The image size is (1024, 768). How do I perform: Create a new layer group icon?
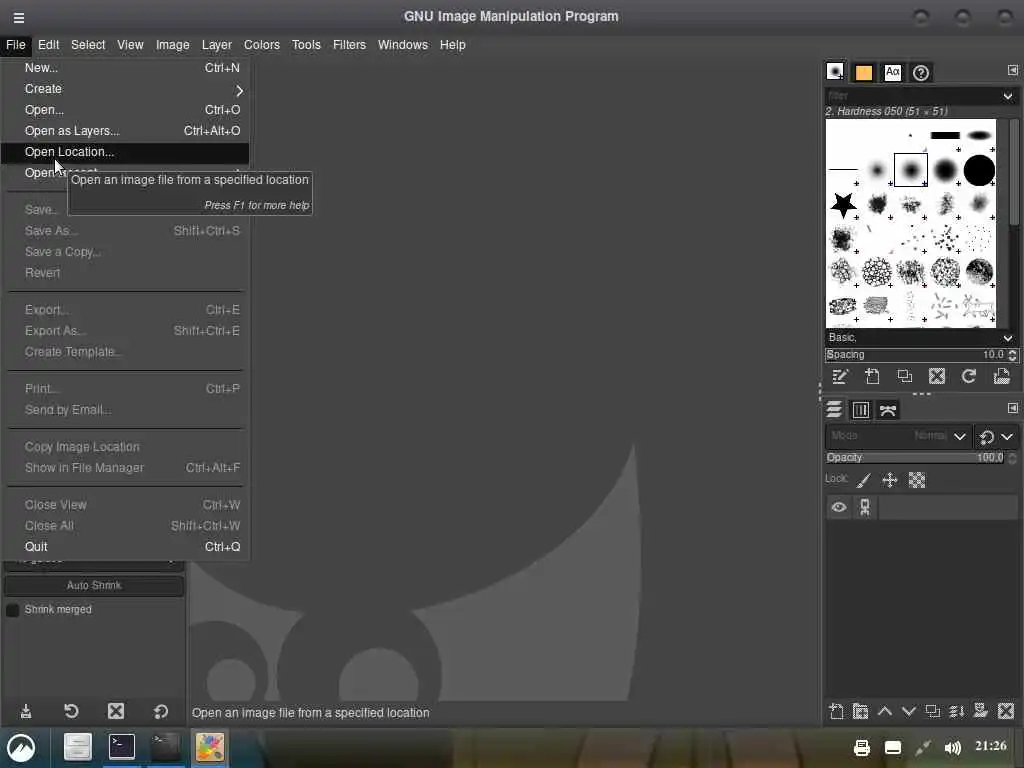point(860,711)
